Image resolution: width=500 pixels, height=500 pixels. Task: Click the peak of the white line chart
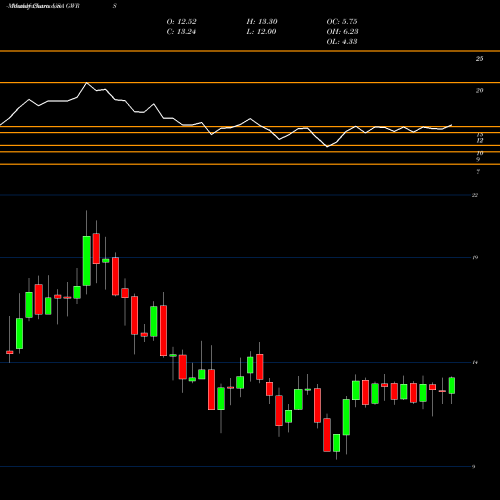[x=87, y=83]
